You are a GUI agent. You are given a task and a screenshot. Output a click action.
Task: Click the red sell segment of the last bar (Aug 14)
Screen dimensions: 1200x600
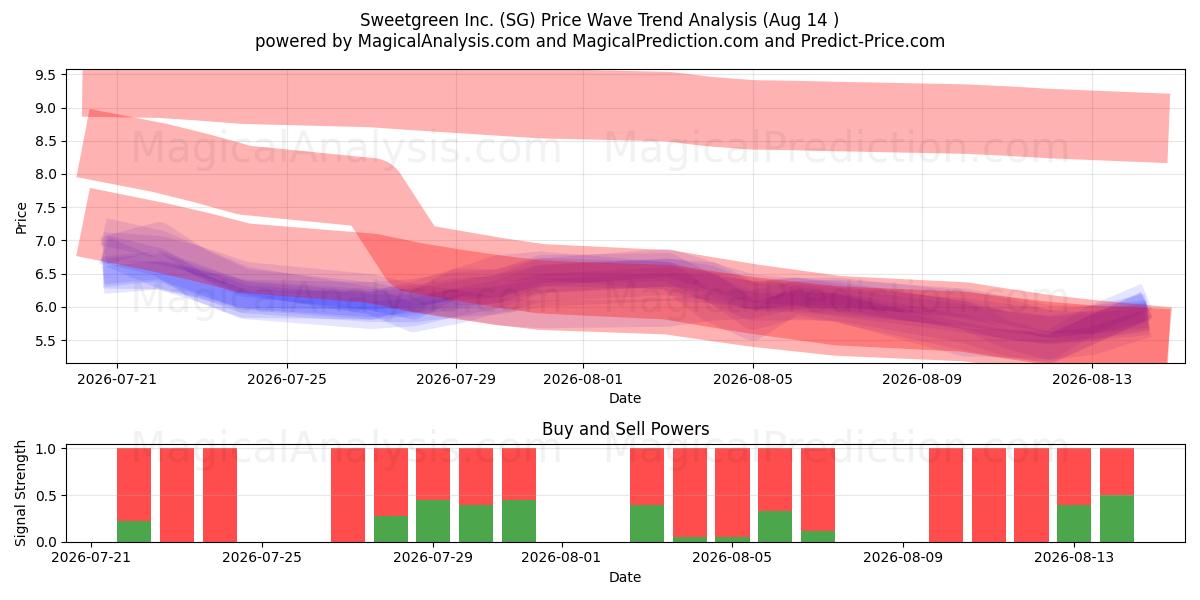[1117, 472]
